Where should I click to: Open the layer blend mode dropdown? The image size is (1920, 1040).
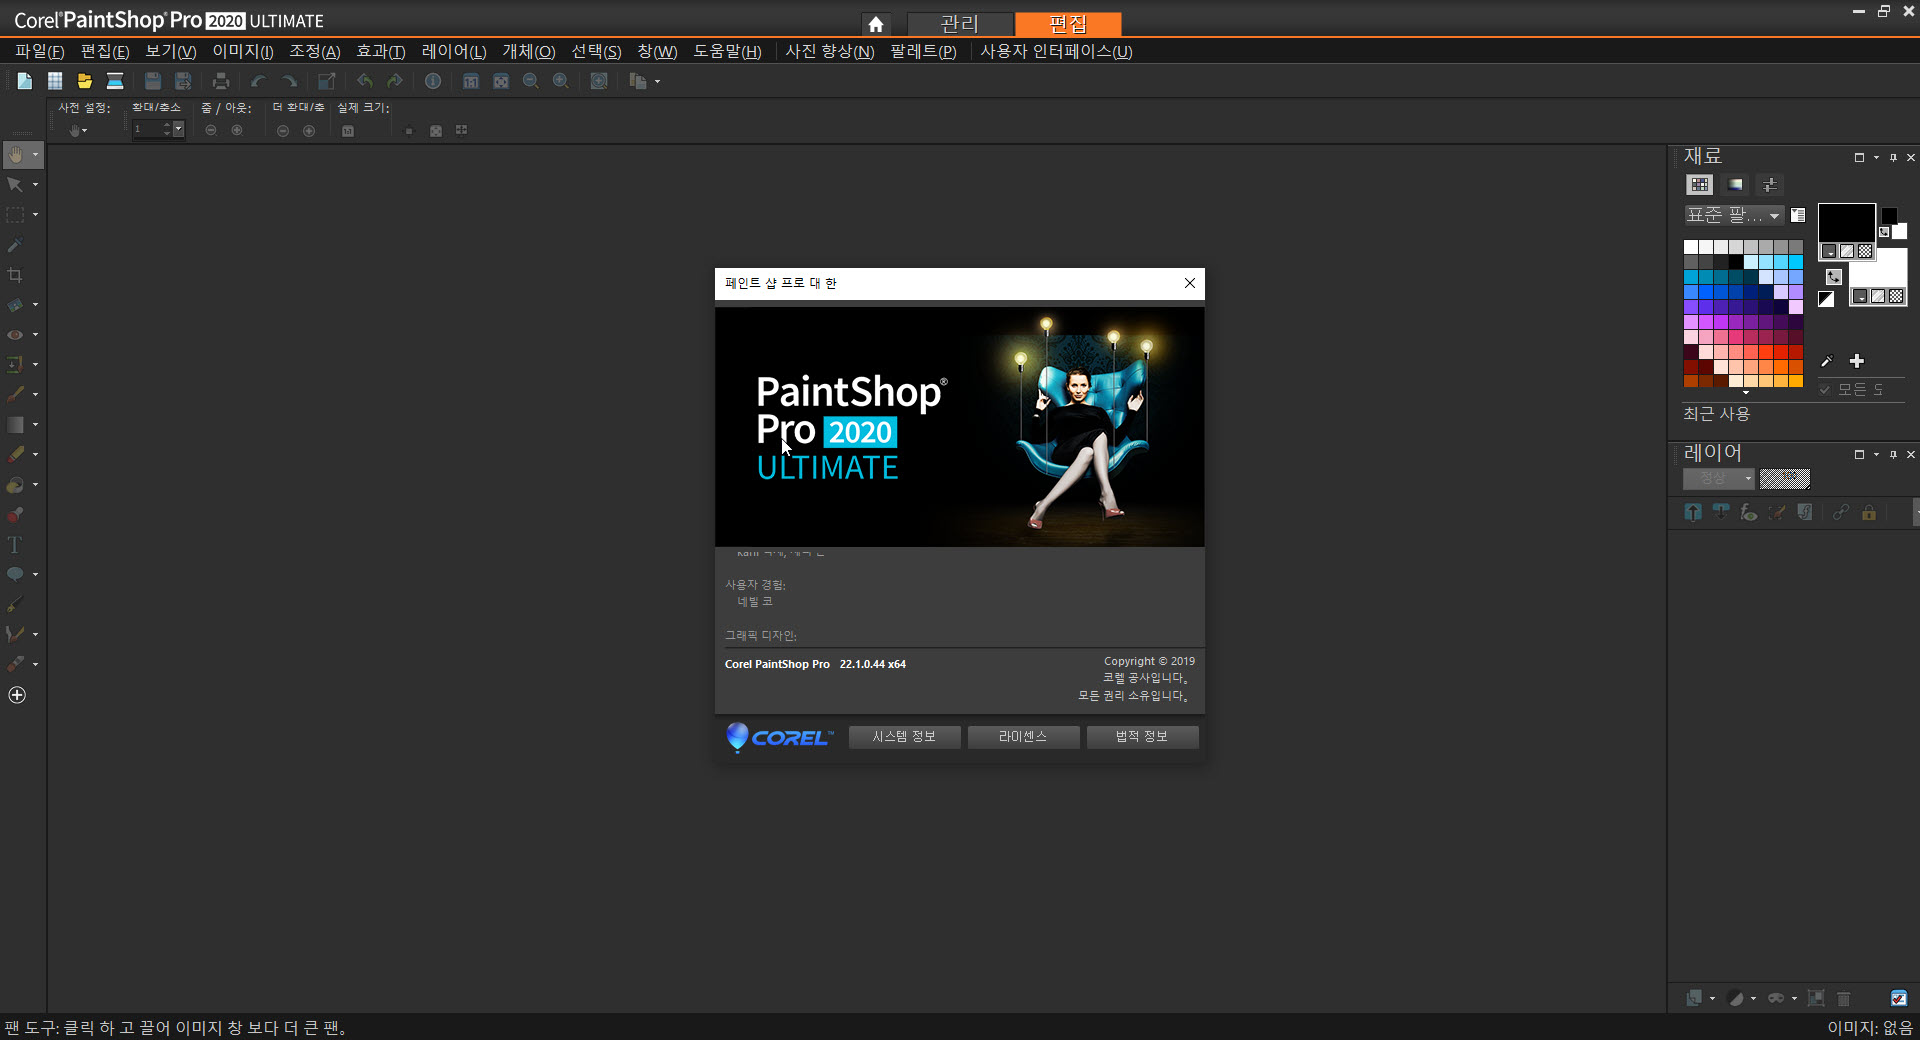tap(1719, 479)
